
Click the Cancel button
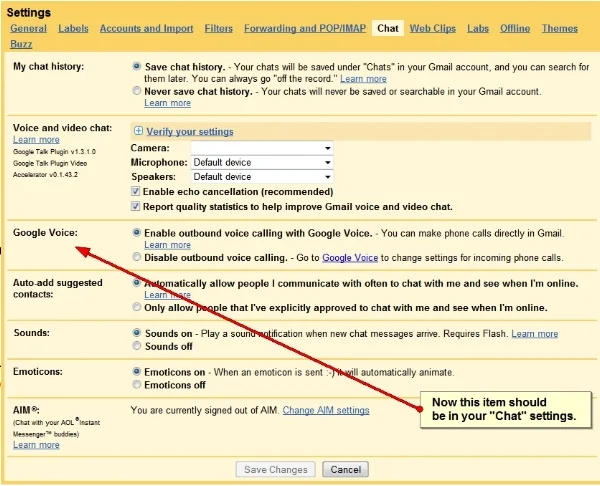point(346,470)
